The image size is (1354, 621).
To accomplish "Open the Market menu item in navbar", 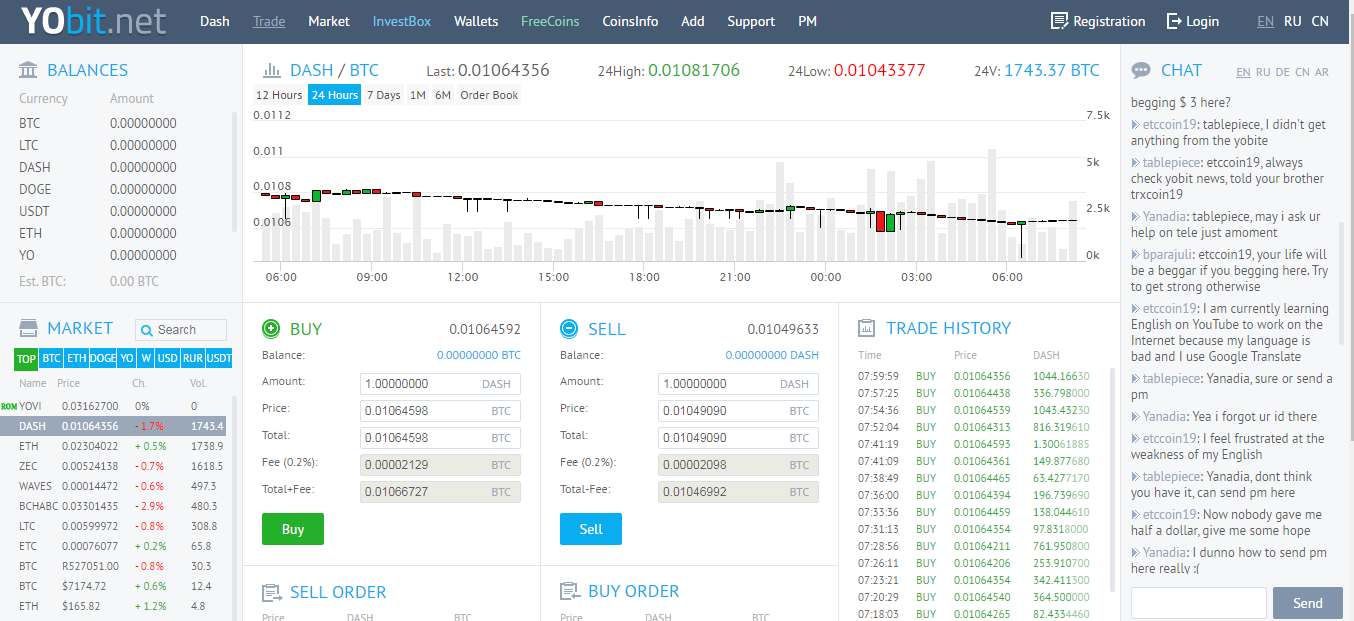I will [x=329, y=21].
